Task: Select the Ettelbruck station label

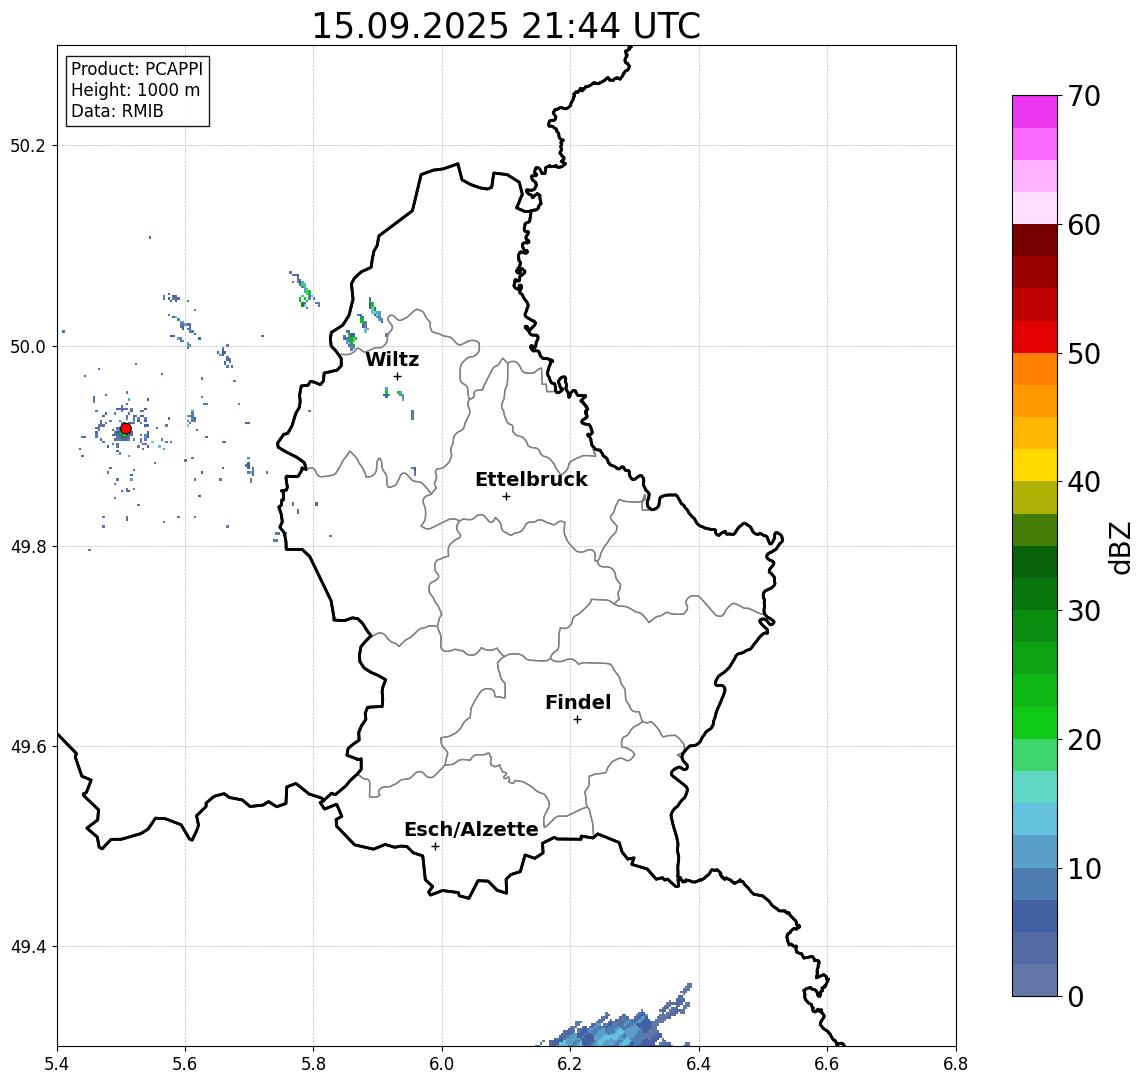Action: [x=531, y=479]
